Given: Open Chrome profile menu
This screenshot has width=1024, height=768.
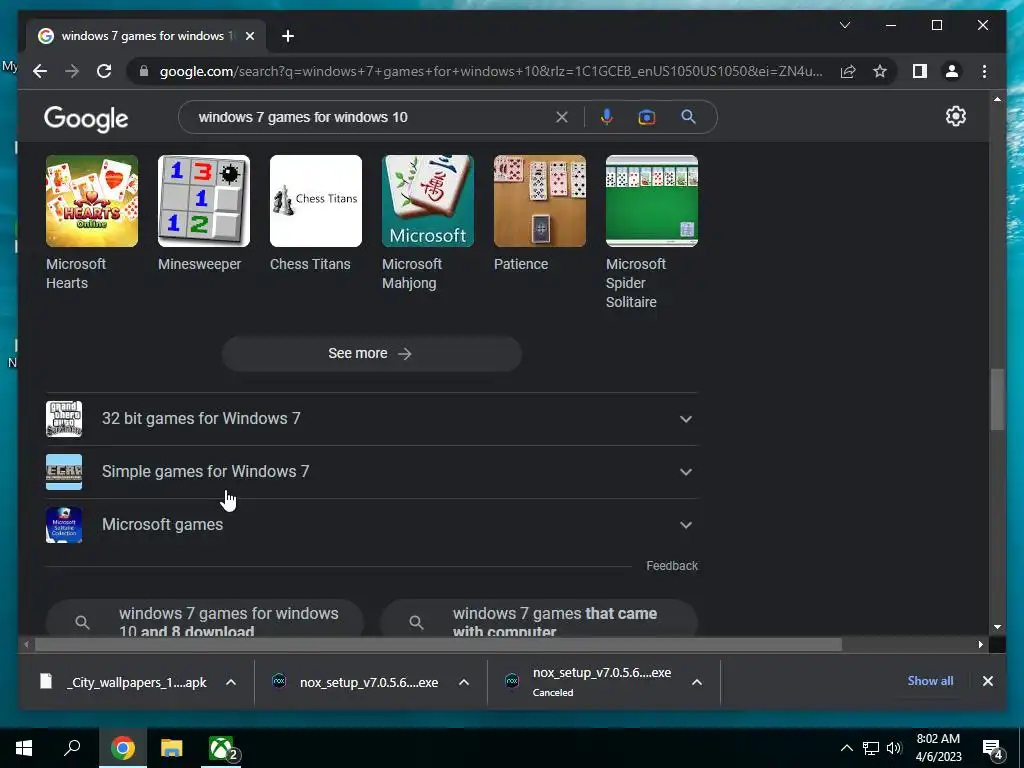Looking at the screenshot, I should 952,71.
